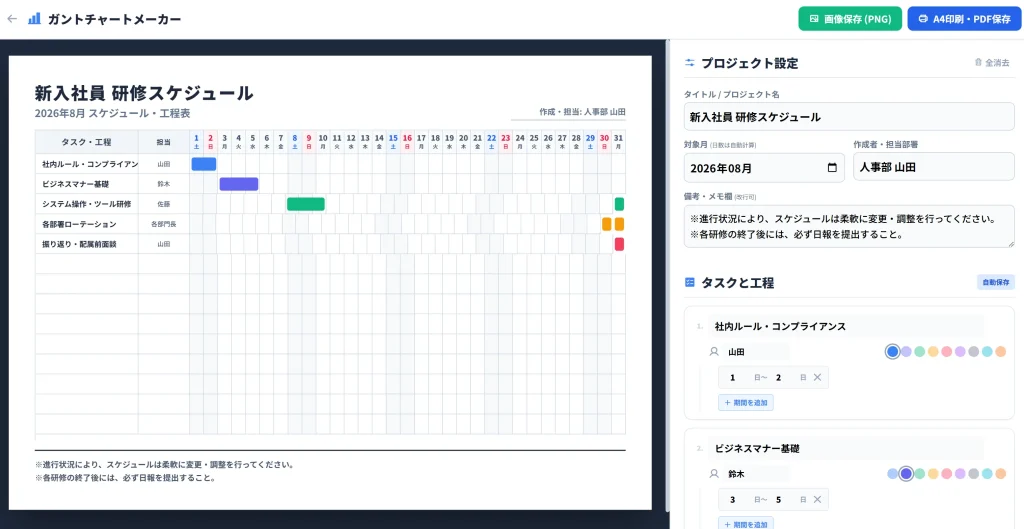Click 画像保存 (PNG) button
The height and width of the screenshot is (529, 1024).
click(x=850, y=19)
